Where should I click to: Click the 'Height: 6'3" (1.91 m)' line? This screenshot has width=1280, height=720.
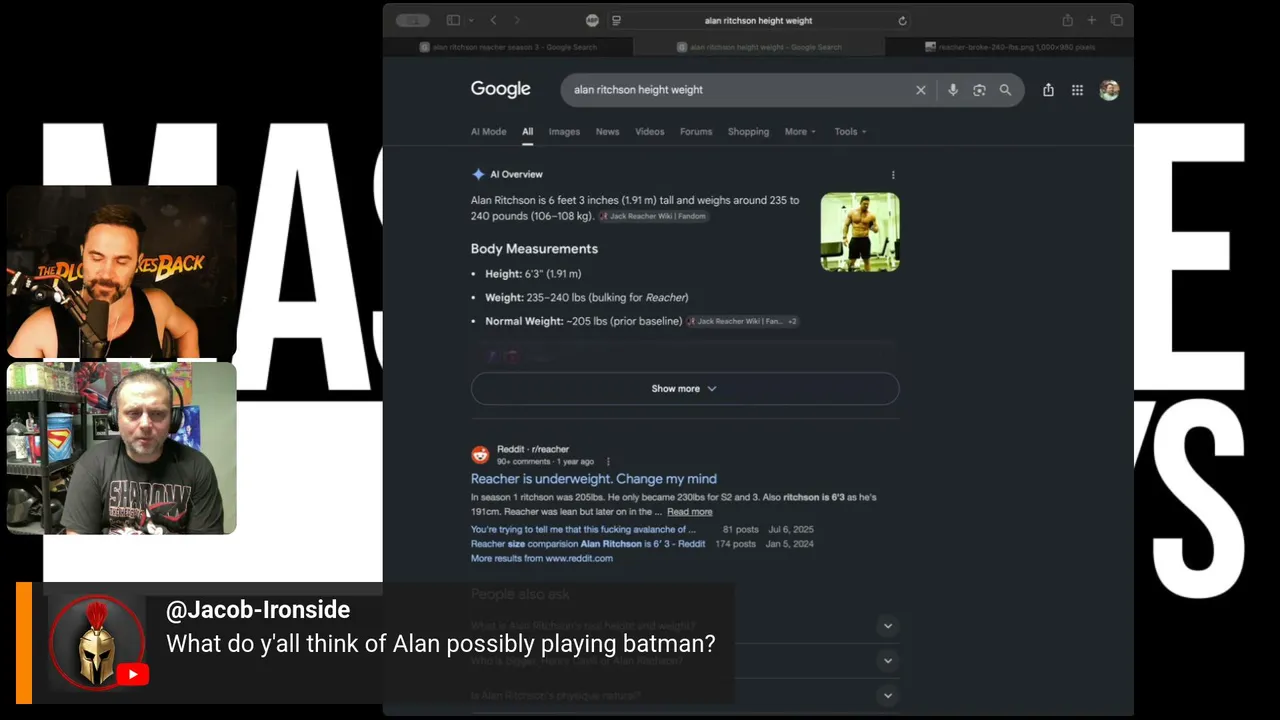[533, 274]
